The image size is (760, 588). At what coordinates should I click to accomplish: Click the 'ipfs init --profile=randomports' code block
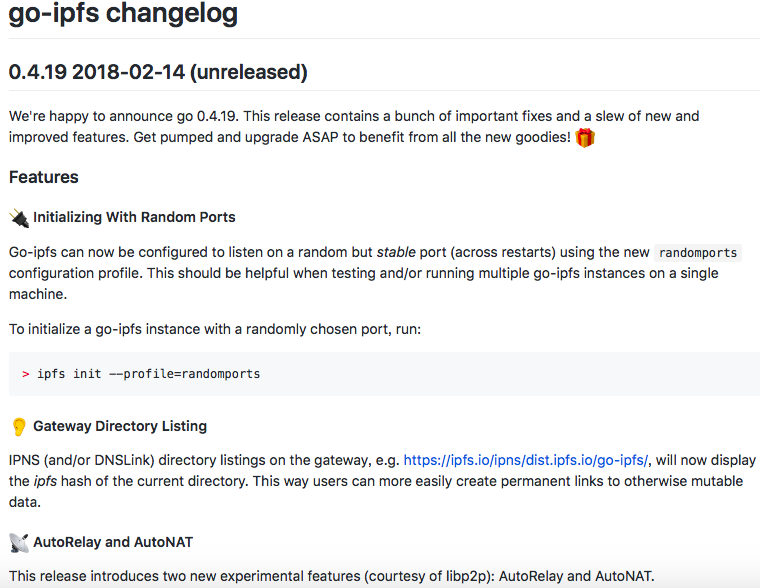click(384, 374)
